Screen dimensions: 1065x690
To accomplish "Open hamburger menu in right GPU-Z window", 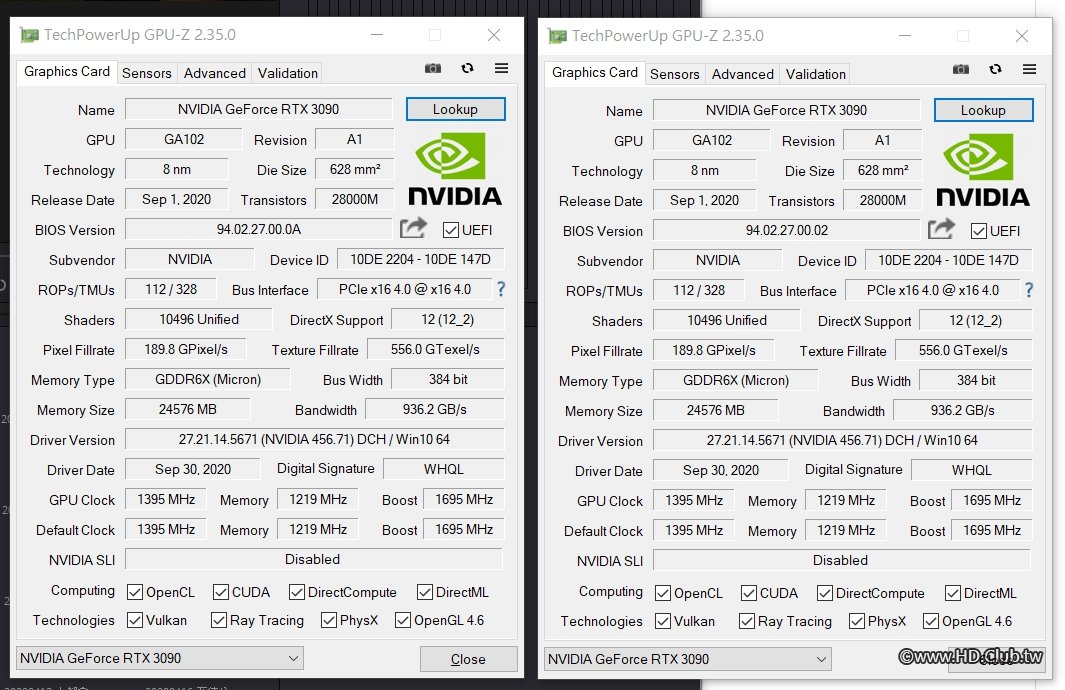I will (1029, 69).
